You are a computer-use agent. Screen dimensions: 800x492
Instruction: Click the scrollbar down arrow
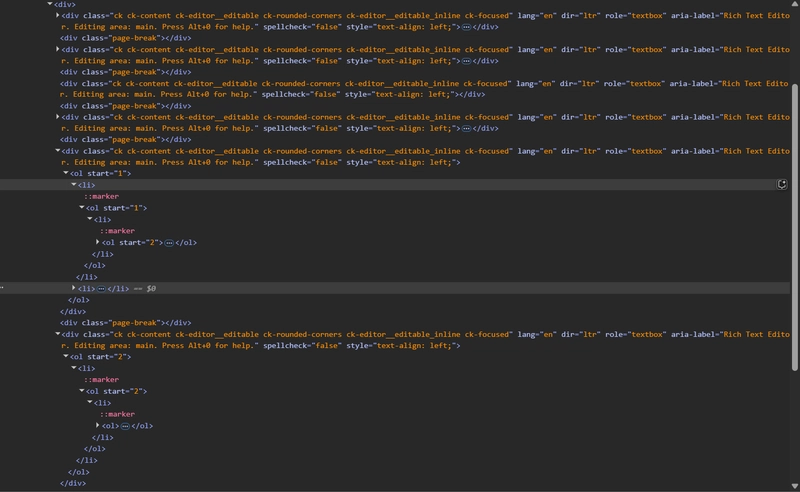(794, 486)
